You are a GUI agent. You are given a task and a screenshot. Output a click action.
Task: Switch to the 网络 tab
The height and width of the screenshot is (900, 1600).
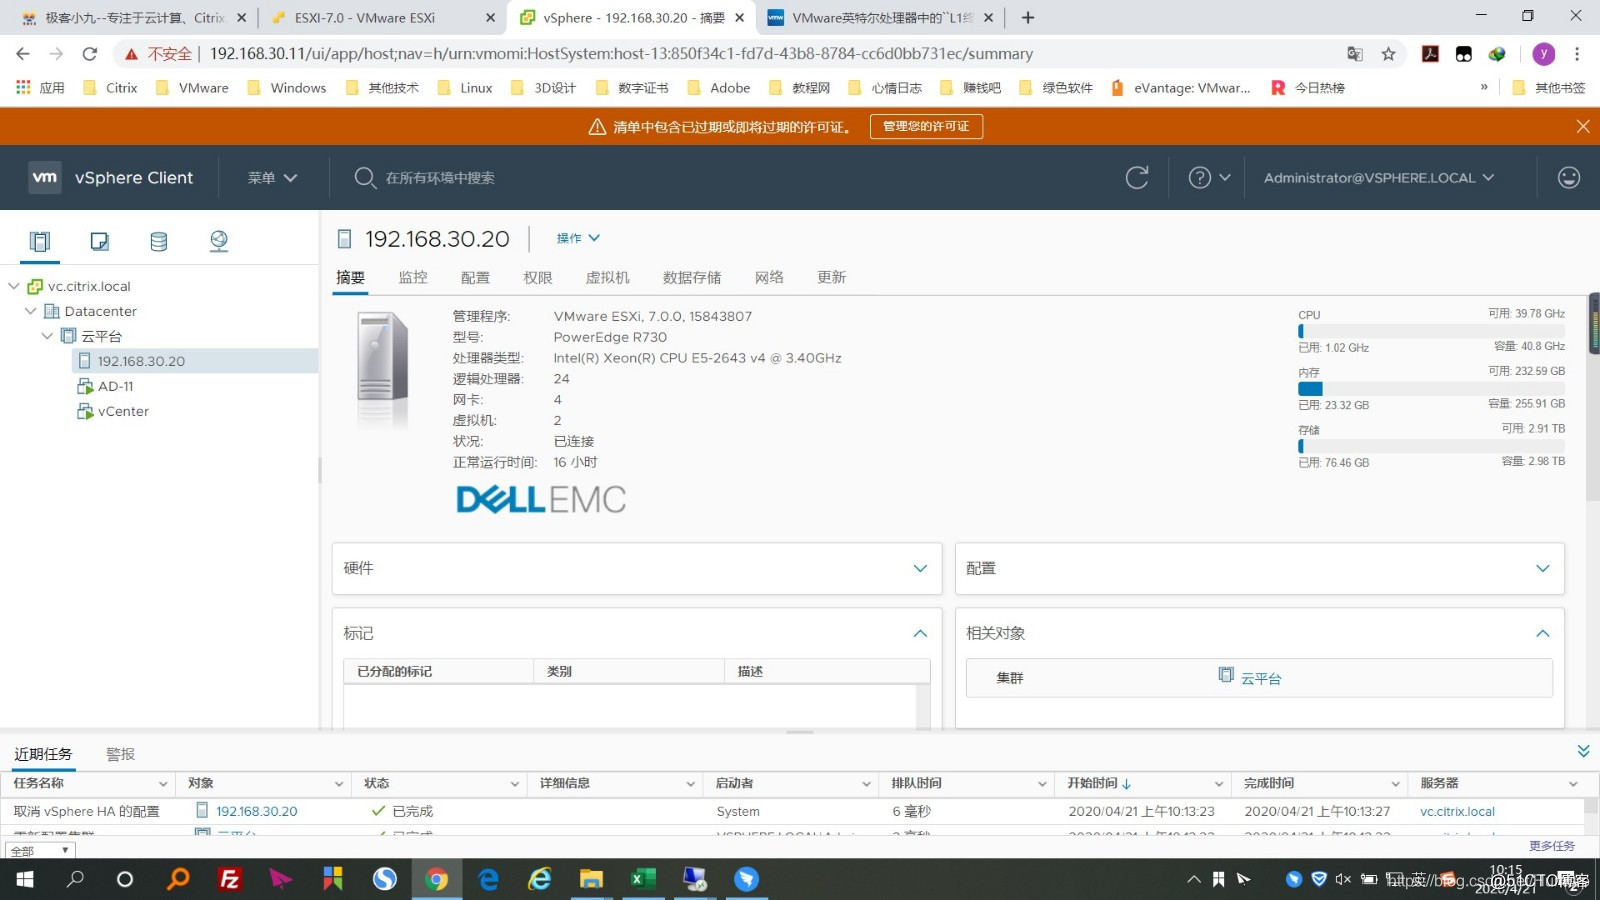(769, 277)
